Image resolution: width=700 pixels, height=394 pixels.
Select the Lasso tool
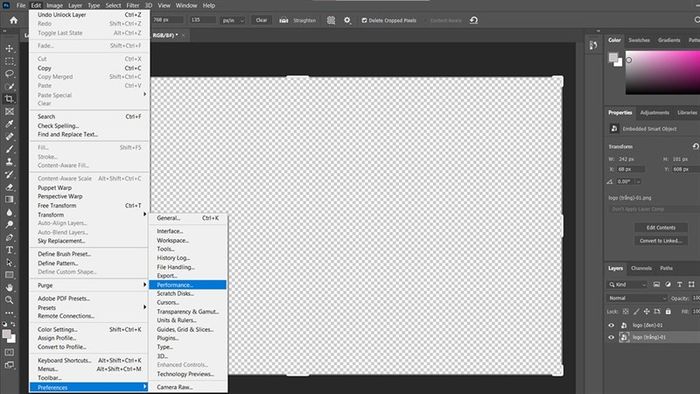(x=9, y=73)
